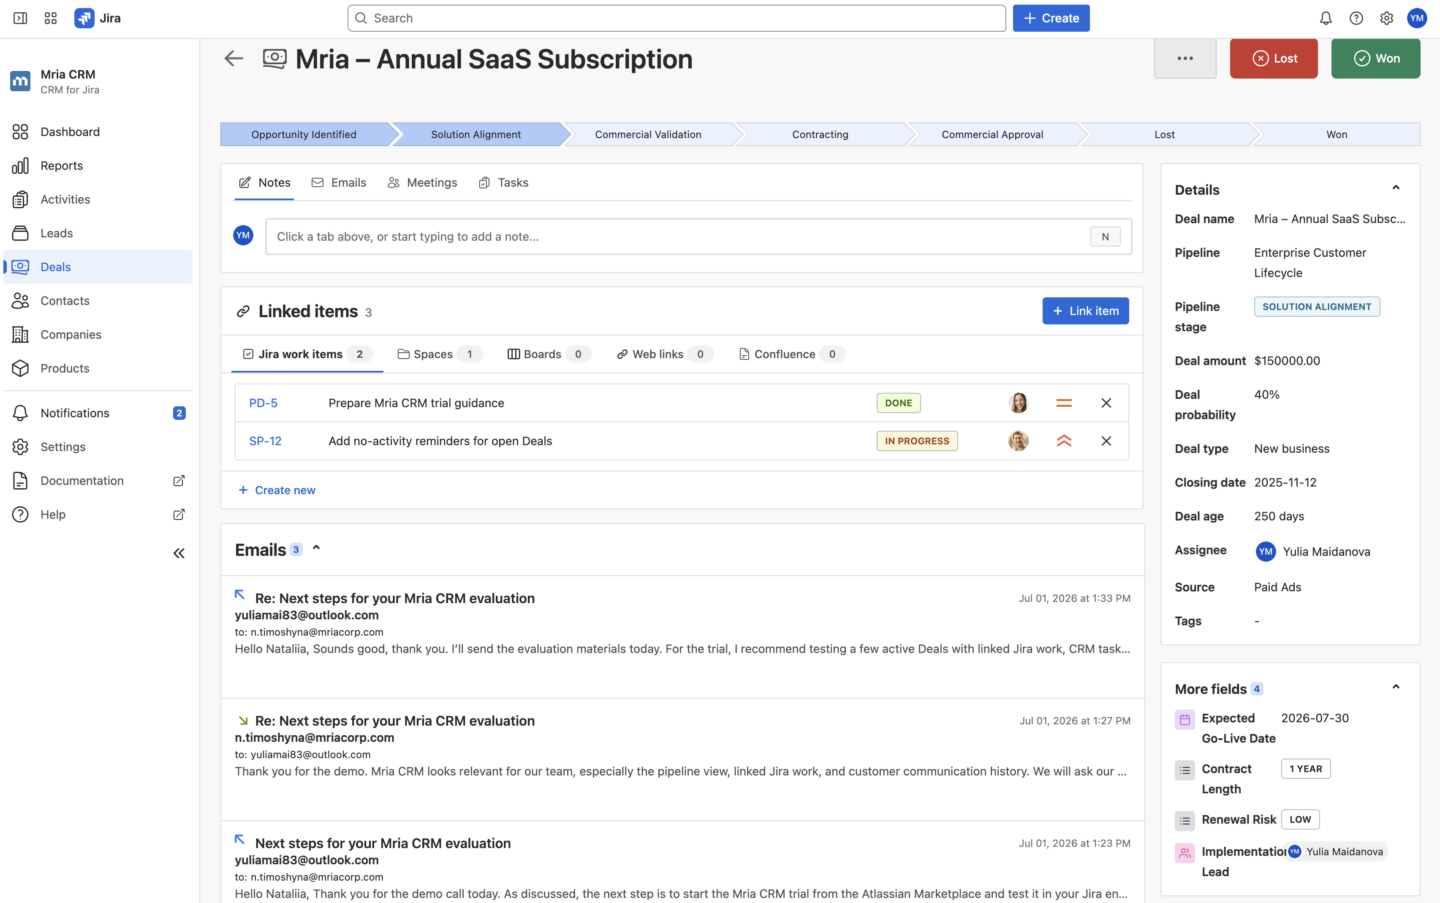Switch to the Tasks tab
The image size is (1440, 903).
pos(504,183)
